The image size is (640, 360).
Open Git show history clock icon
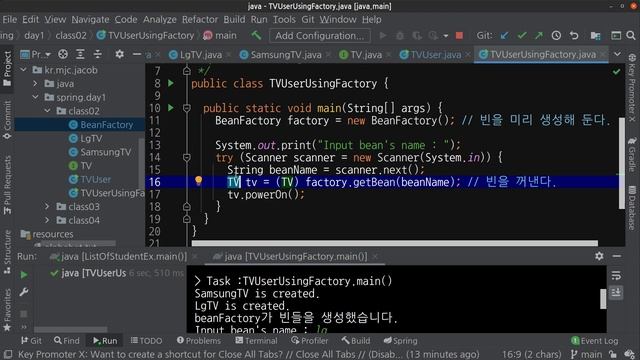pyautogui.click(x=556, y=36)
